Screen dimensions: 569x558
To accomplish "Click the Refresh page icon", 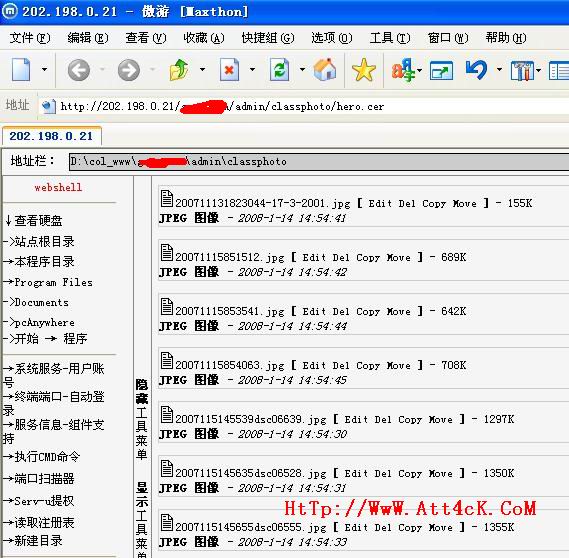I will [279, 69].
